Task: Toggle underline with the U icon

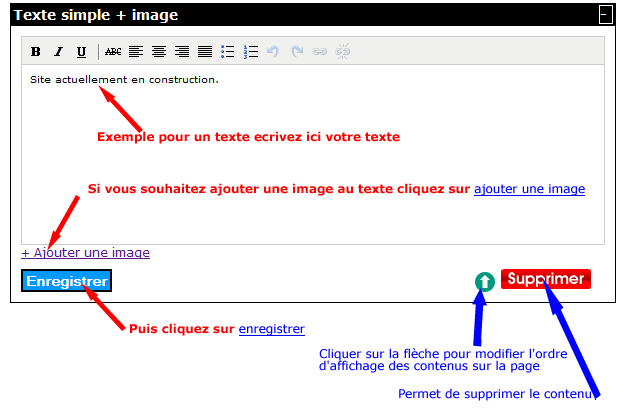Action: [81, 52]
